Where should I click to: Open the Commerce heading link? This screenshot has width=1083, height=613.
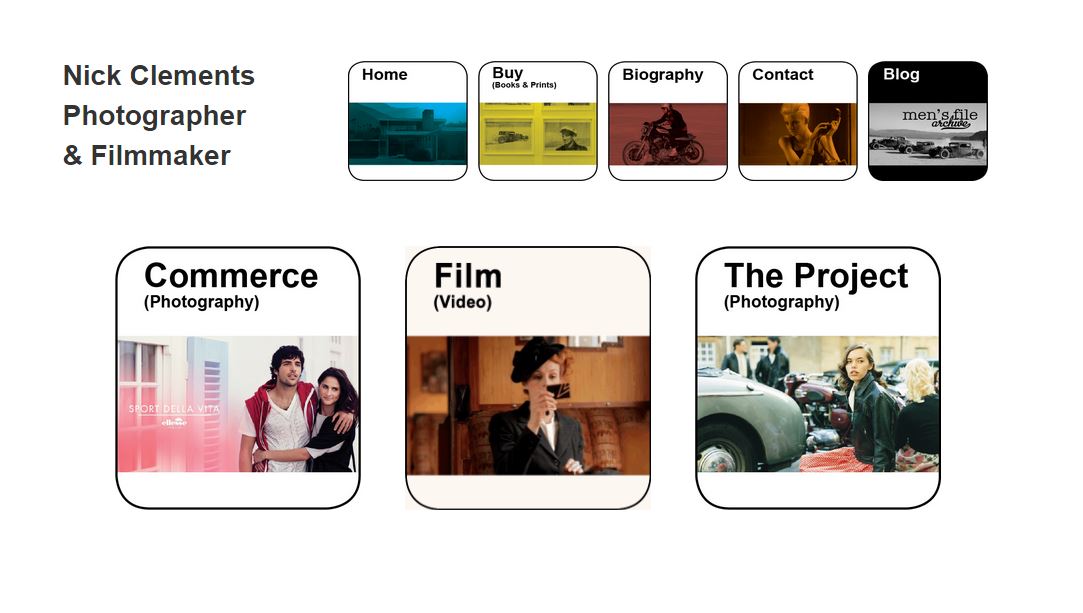point(231,275)
